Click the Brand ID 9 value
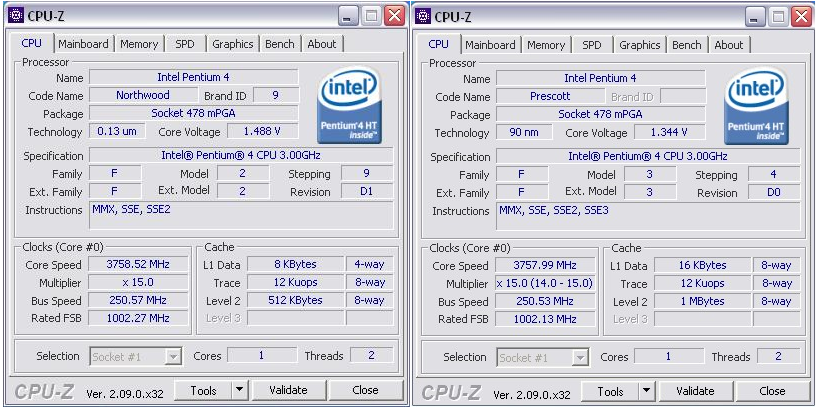The height and width of the screenshot is (407, 816). click(276, 95)
